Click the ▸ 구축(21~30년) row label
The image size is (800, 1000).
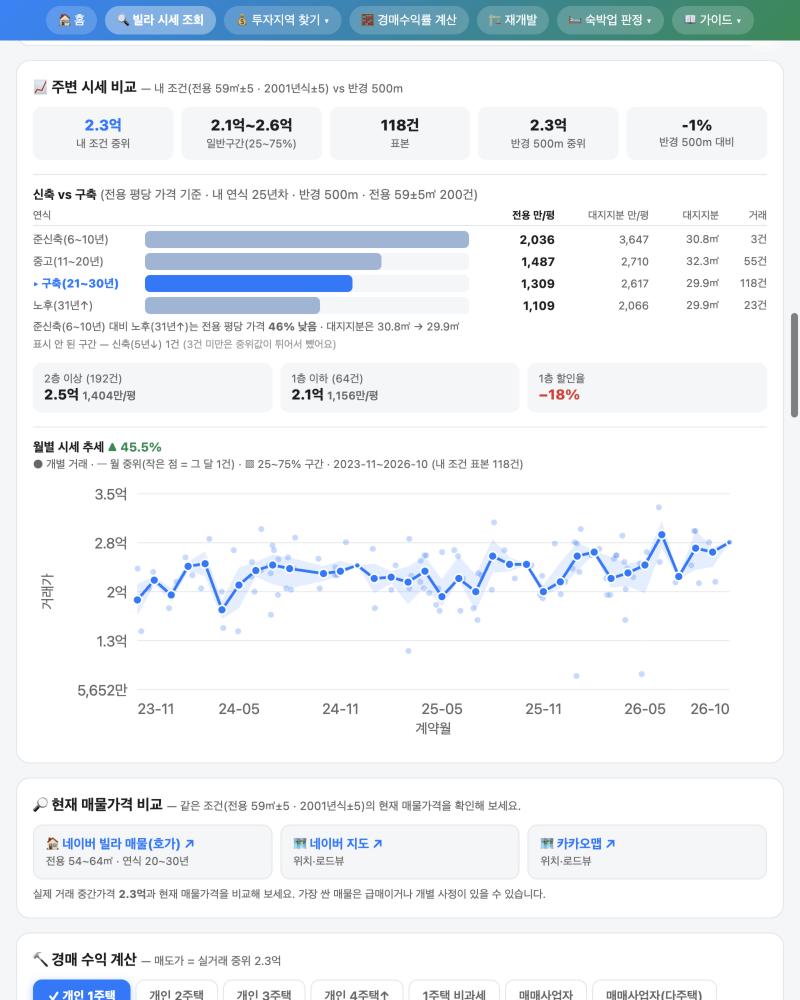[x=76, y=283]
